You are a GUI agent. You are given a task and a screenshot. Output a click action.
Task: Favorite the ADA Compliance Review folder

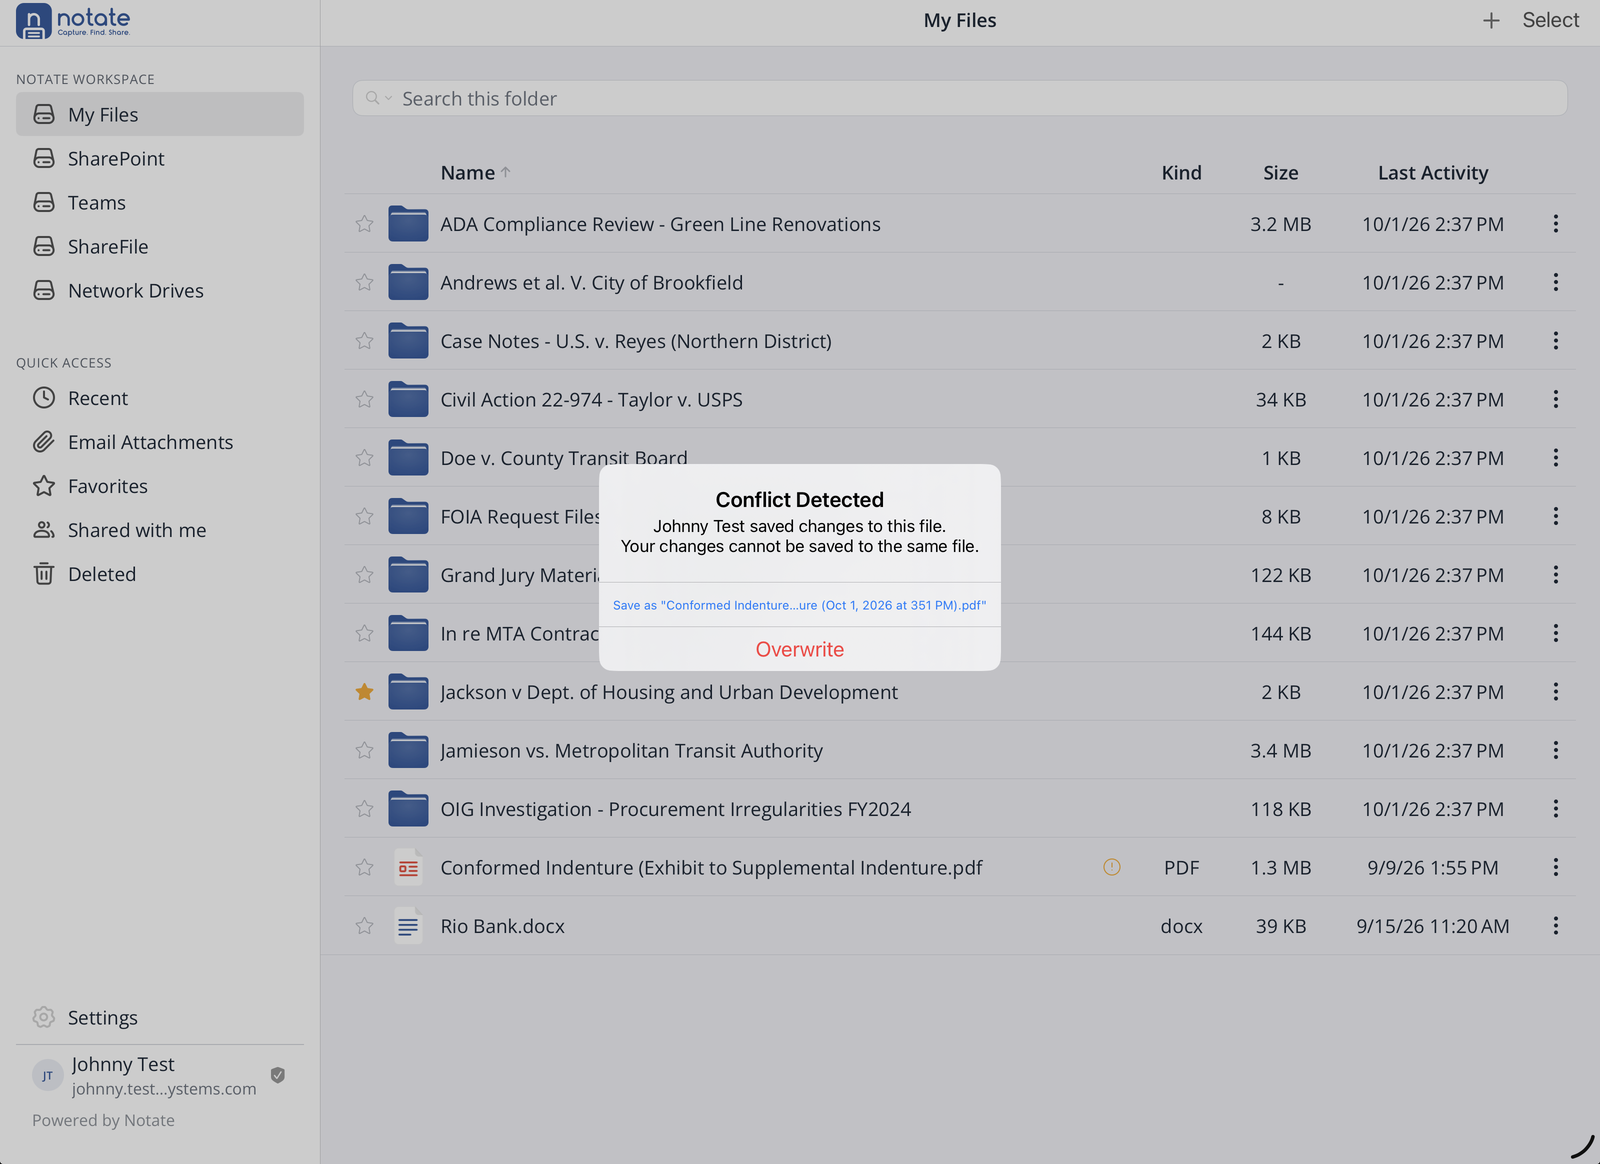[364, 224]
